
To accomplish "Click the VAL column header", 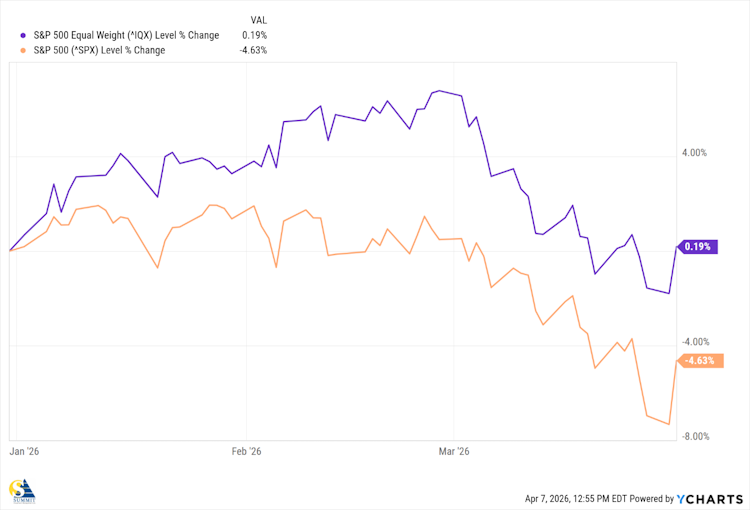I will pyautogui.click(x=258, y=20).
